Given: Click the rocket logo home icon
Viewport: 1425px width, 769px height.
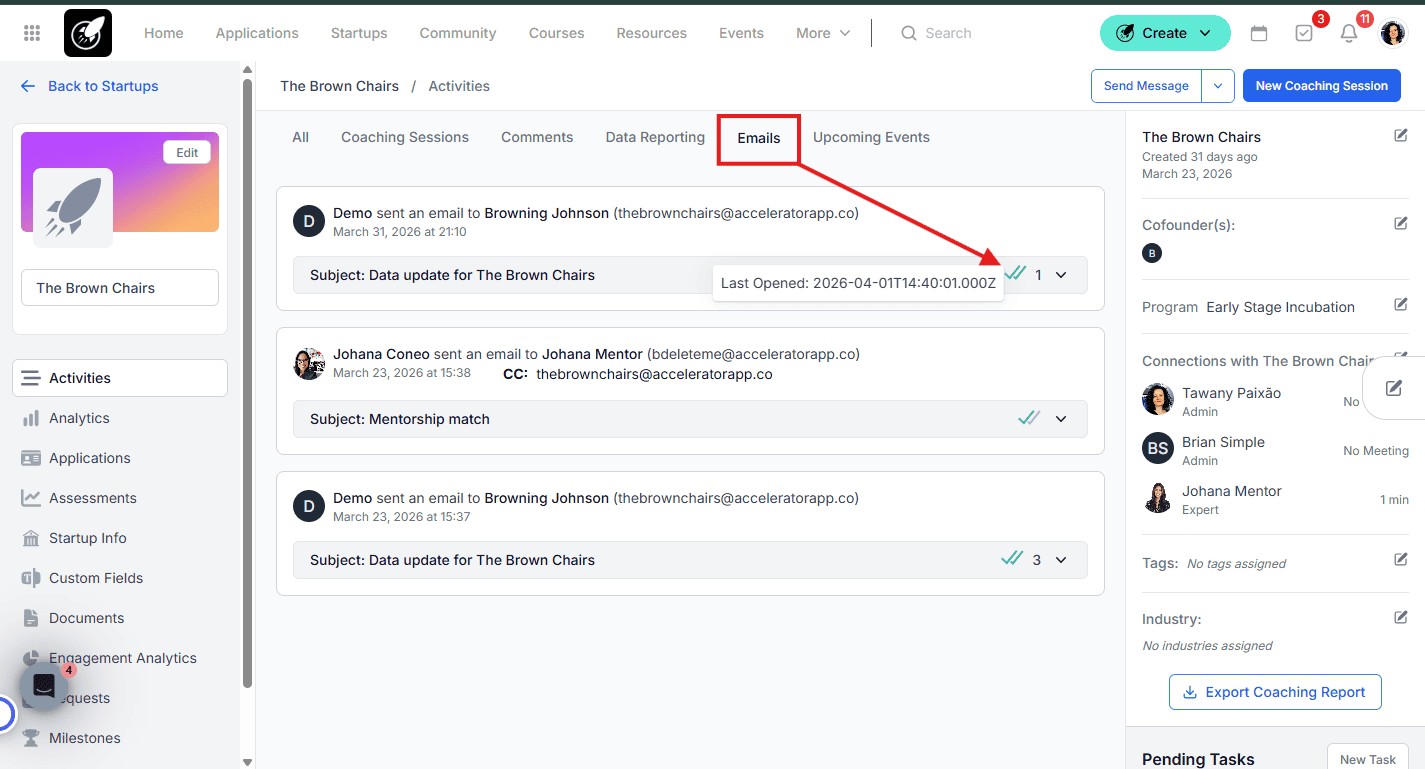Looking at the screenshot, I should pyautogui.click(x=88, y=33).
